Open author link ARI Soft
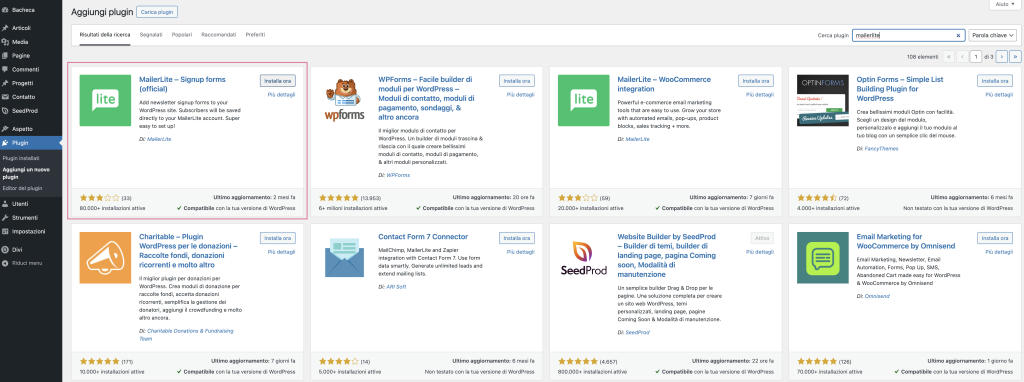The width and height of the screenshot is (1024, 382). click(x=396, y=287)
